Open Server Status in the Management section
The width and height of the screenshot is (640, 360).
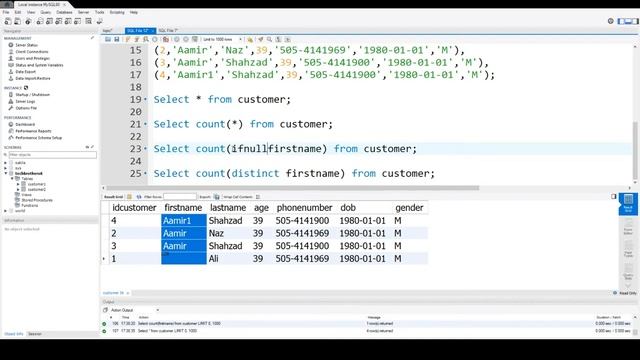[x=27, y=45]
